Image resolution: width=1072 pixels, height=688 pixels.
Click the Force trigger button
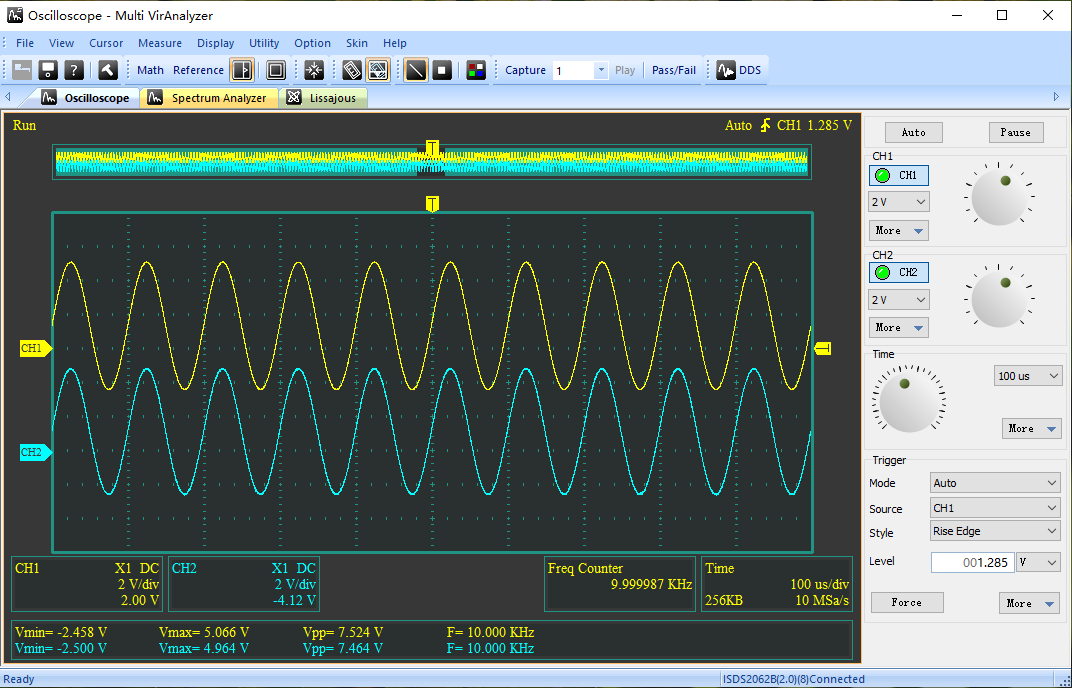tap(907, 603)
